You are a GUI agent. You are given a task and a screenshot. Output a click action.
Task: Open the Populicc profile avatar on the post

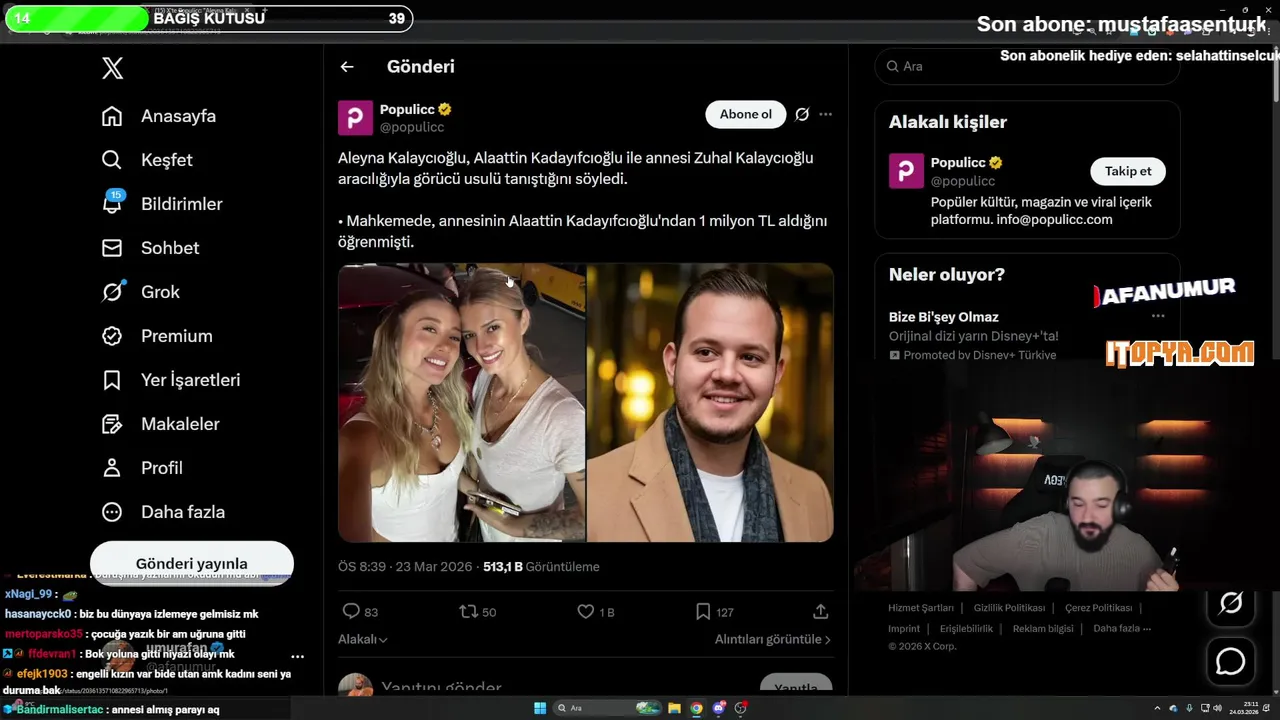[355, 118]
